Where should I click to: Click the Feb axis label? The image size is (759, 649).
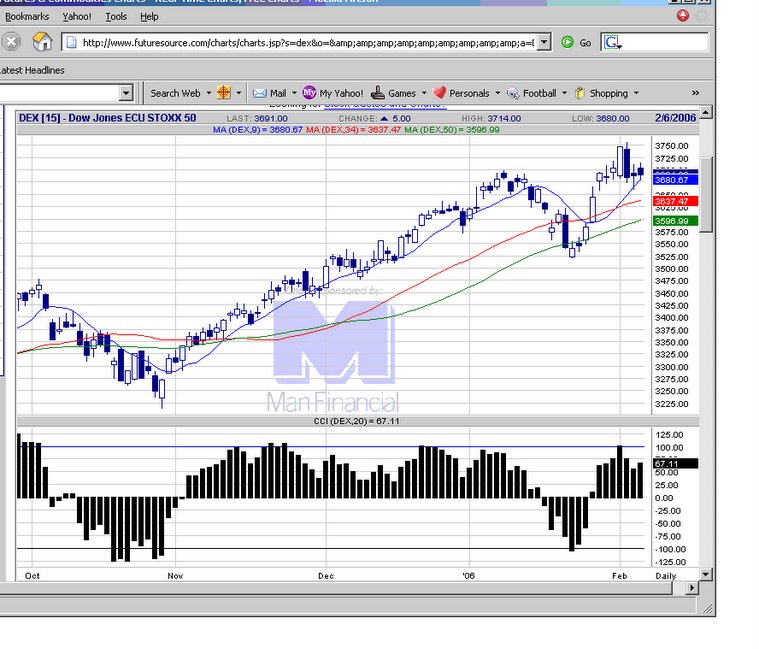tap(620, 576)
